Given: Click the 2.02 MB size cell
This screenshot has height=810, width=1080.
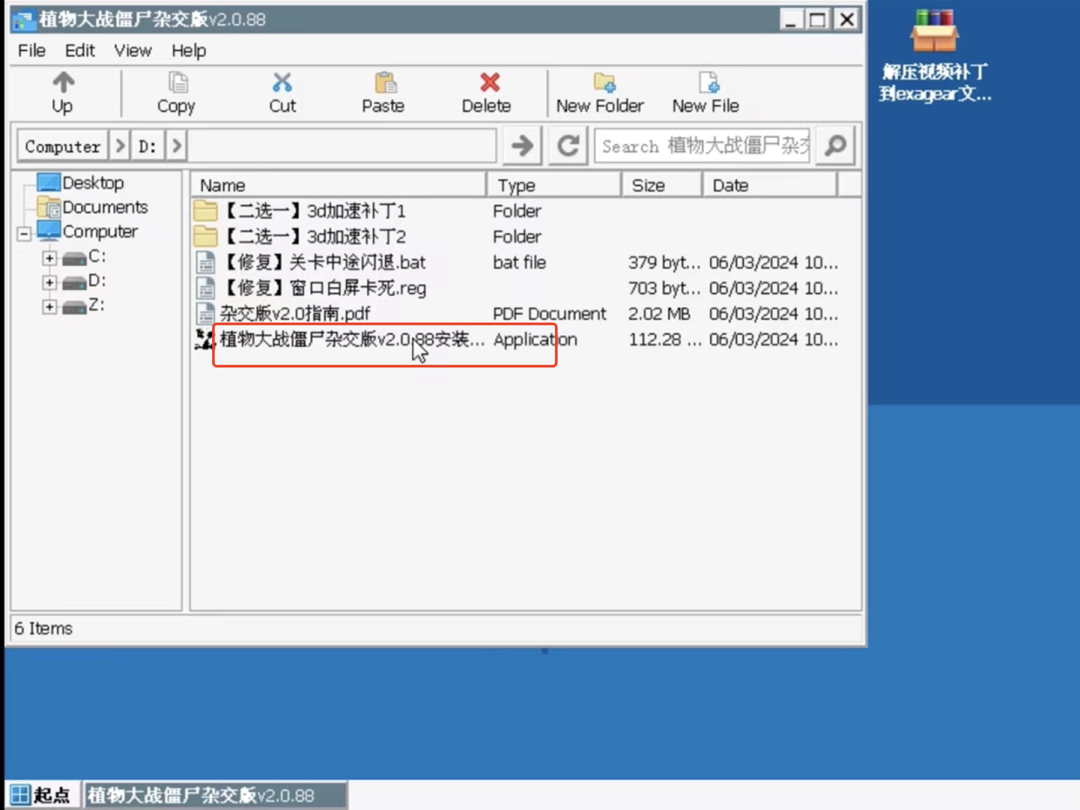Looking at the screenshot, I should pos(659,313).
